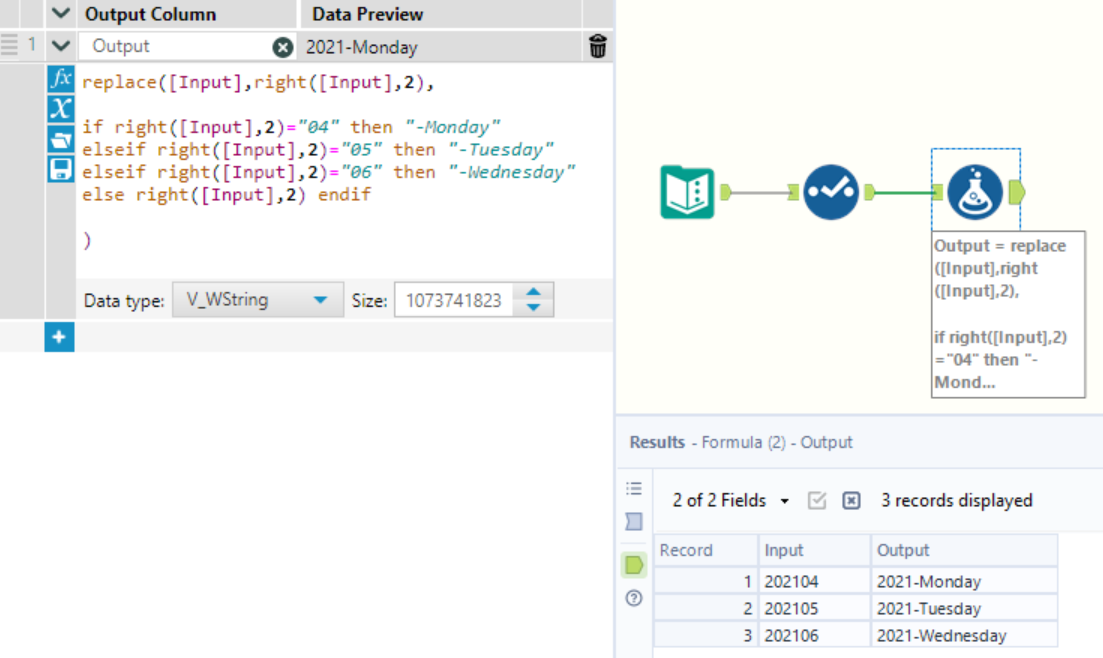Screen dimensions: 1103x658
Task: Open the columns and constants (X) menu
Action: tap(61, 109)
